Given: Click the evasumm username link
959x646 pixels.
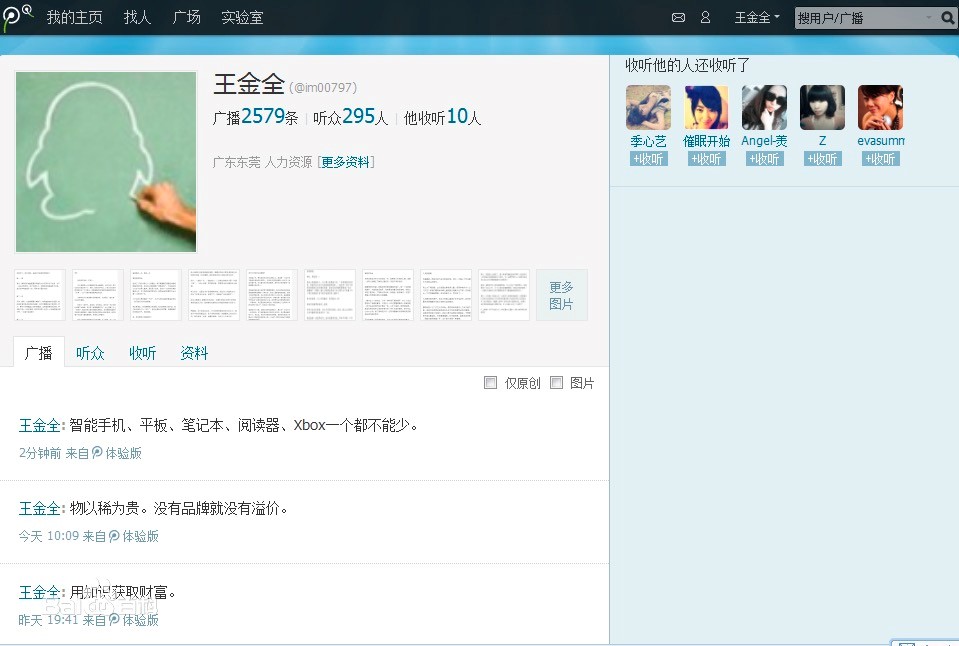Looking at the screenshot, I should (x=881, y=141).
